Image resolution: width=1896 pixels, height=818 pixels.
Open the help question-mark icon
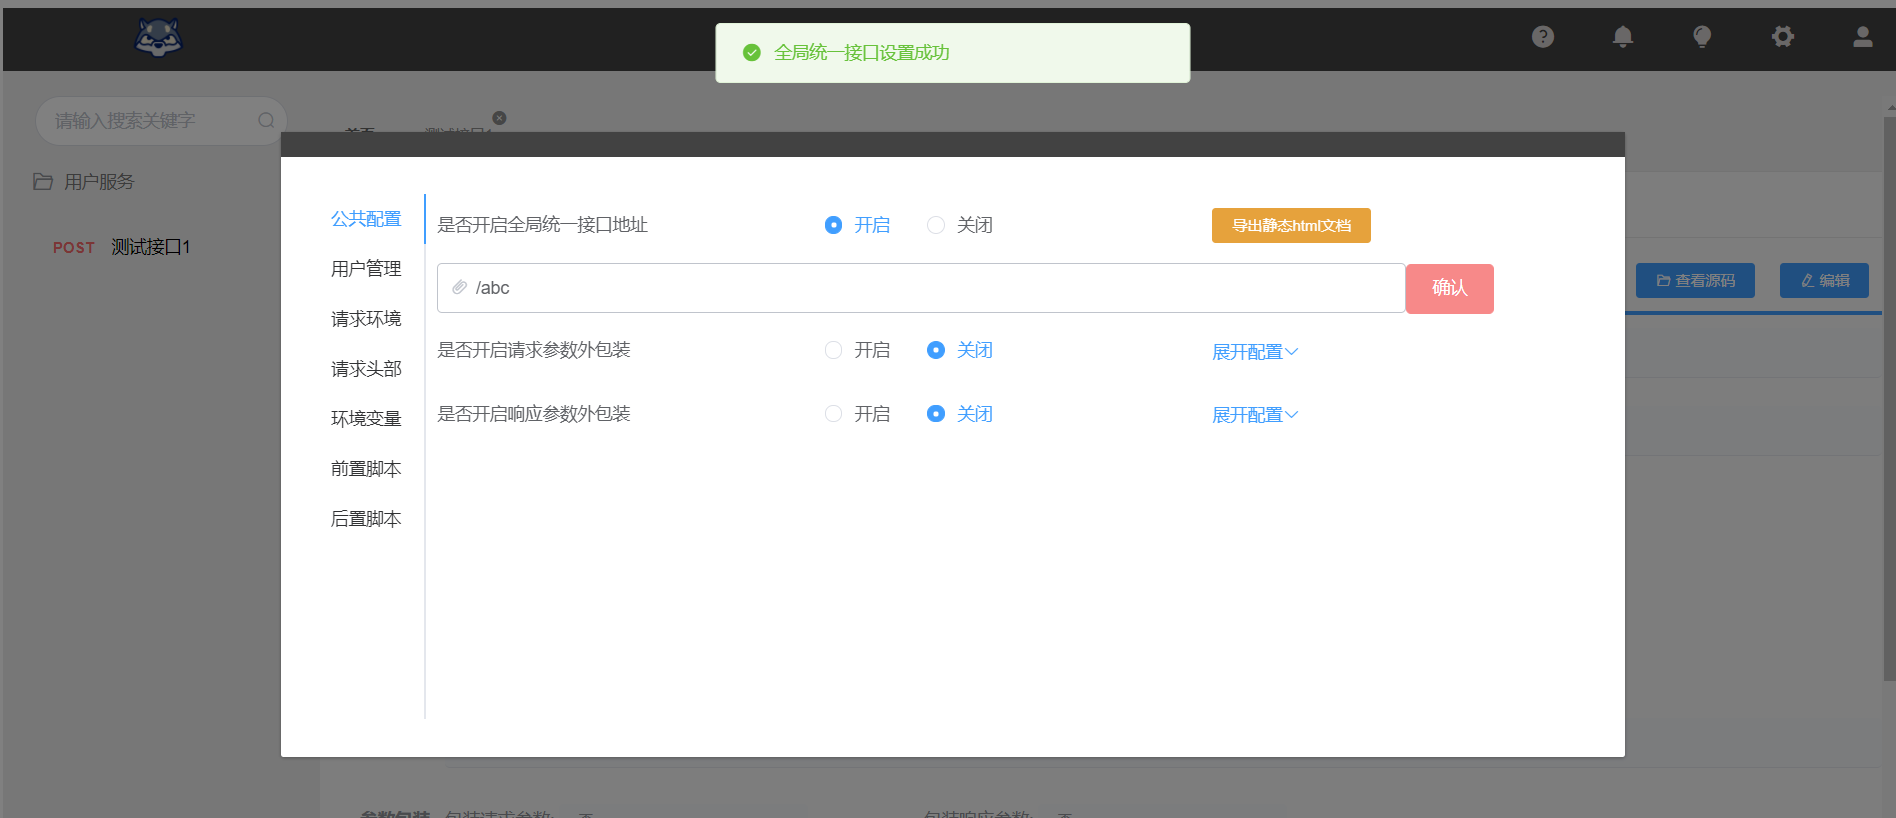point(1543,37)
